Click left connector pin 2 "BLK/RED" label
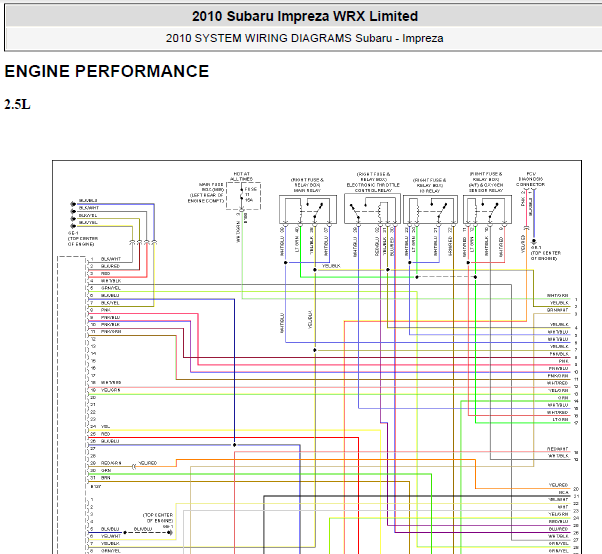 (111, 266)
